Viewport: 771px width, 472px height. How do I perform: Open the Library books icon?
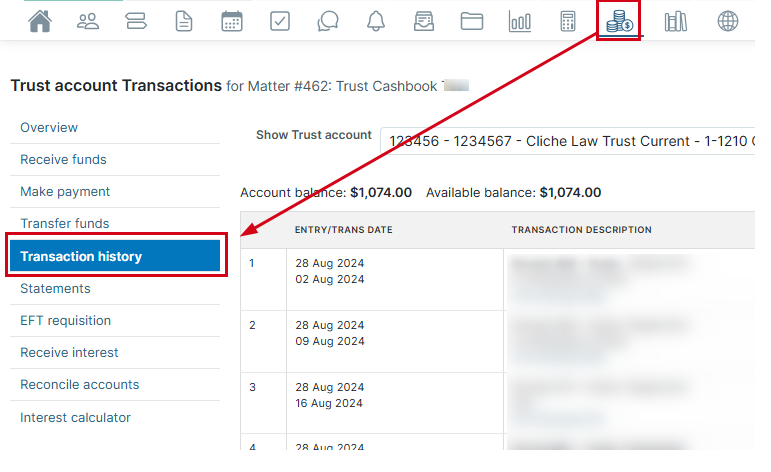(676, 21)
